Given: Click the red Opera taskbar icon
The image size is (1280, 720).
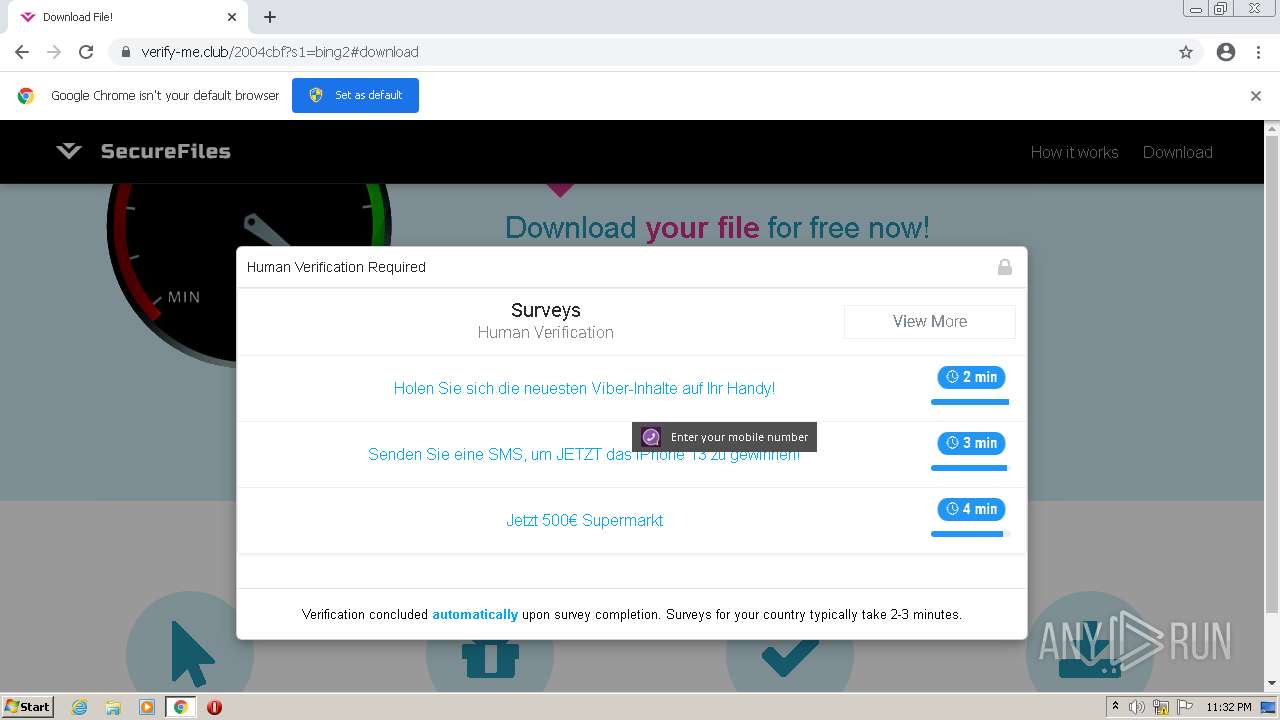Looking at the screenshot, I should [x=214, y=707].
